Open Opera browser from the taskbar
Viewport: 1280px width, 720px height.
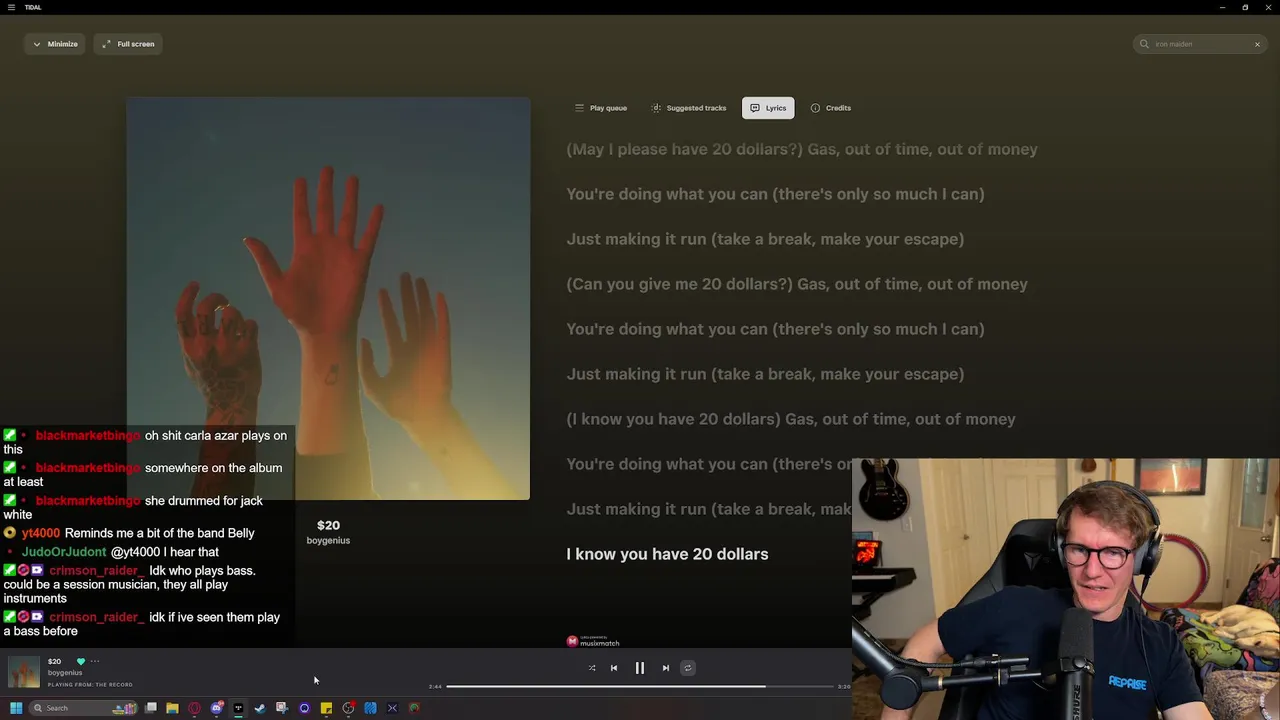click(x=194, y=708)
